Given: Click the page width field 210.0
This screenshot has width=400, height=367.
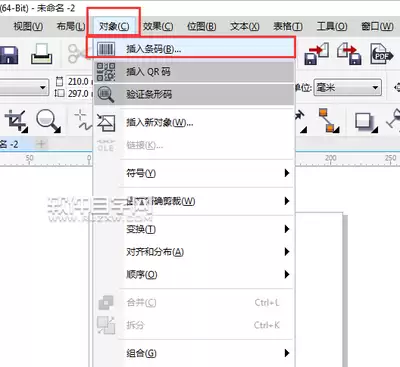Looking at the screenshot, I should [x=79, y=81].
